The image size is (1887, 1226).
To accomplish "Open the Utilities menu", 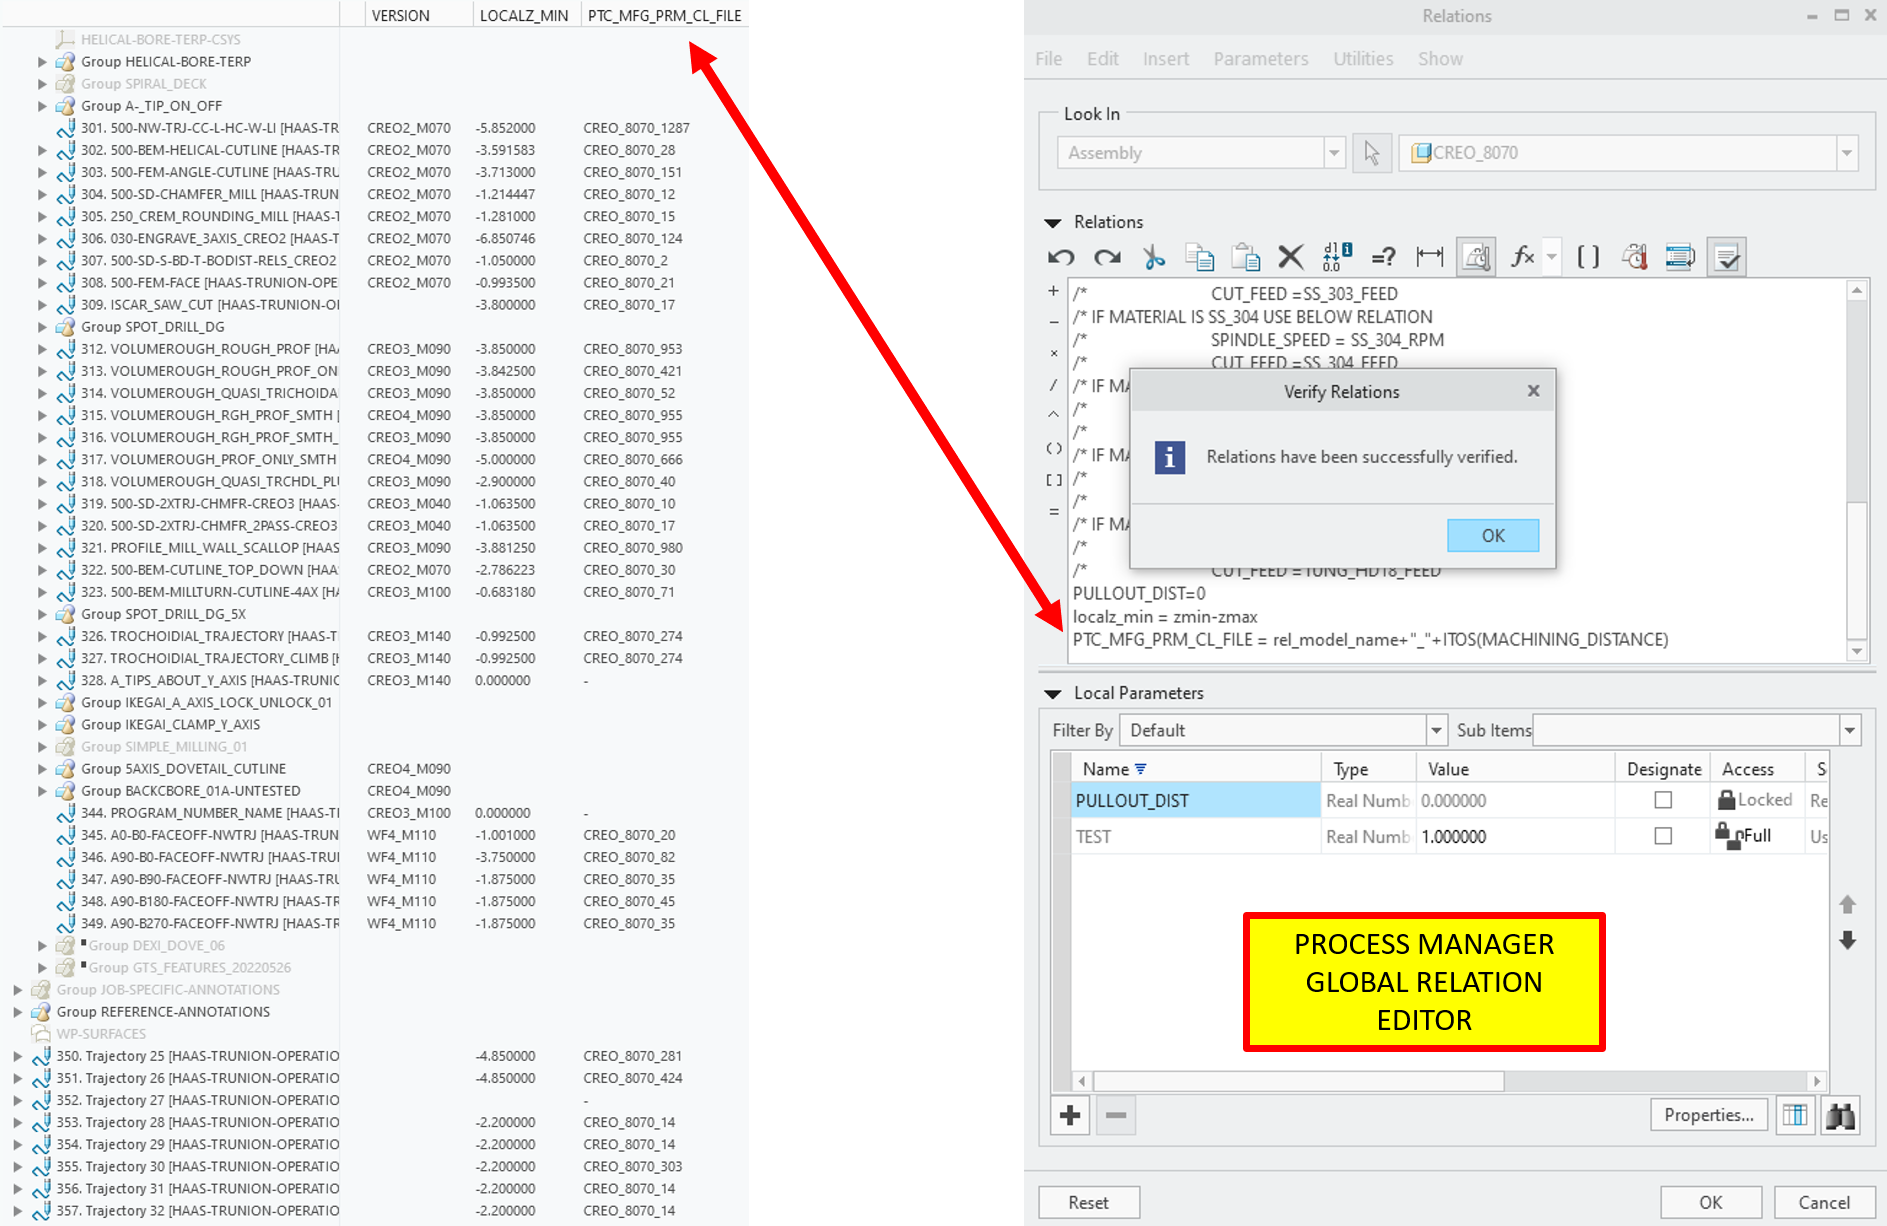I will tap(1363, 58).
